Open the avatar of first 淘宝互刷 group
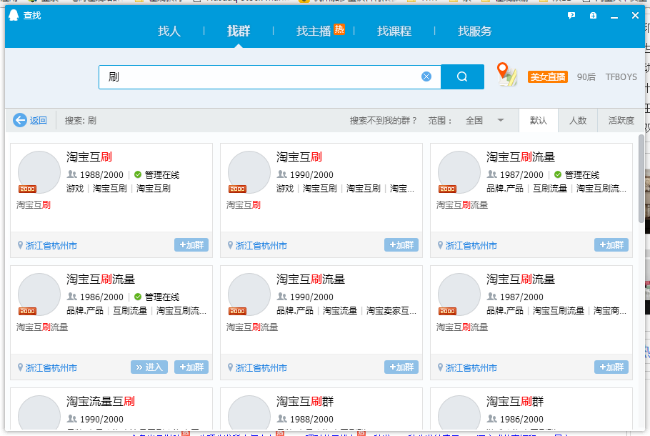The width and height of the screenshot is (650, 436). tap(39, 172)
